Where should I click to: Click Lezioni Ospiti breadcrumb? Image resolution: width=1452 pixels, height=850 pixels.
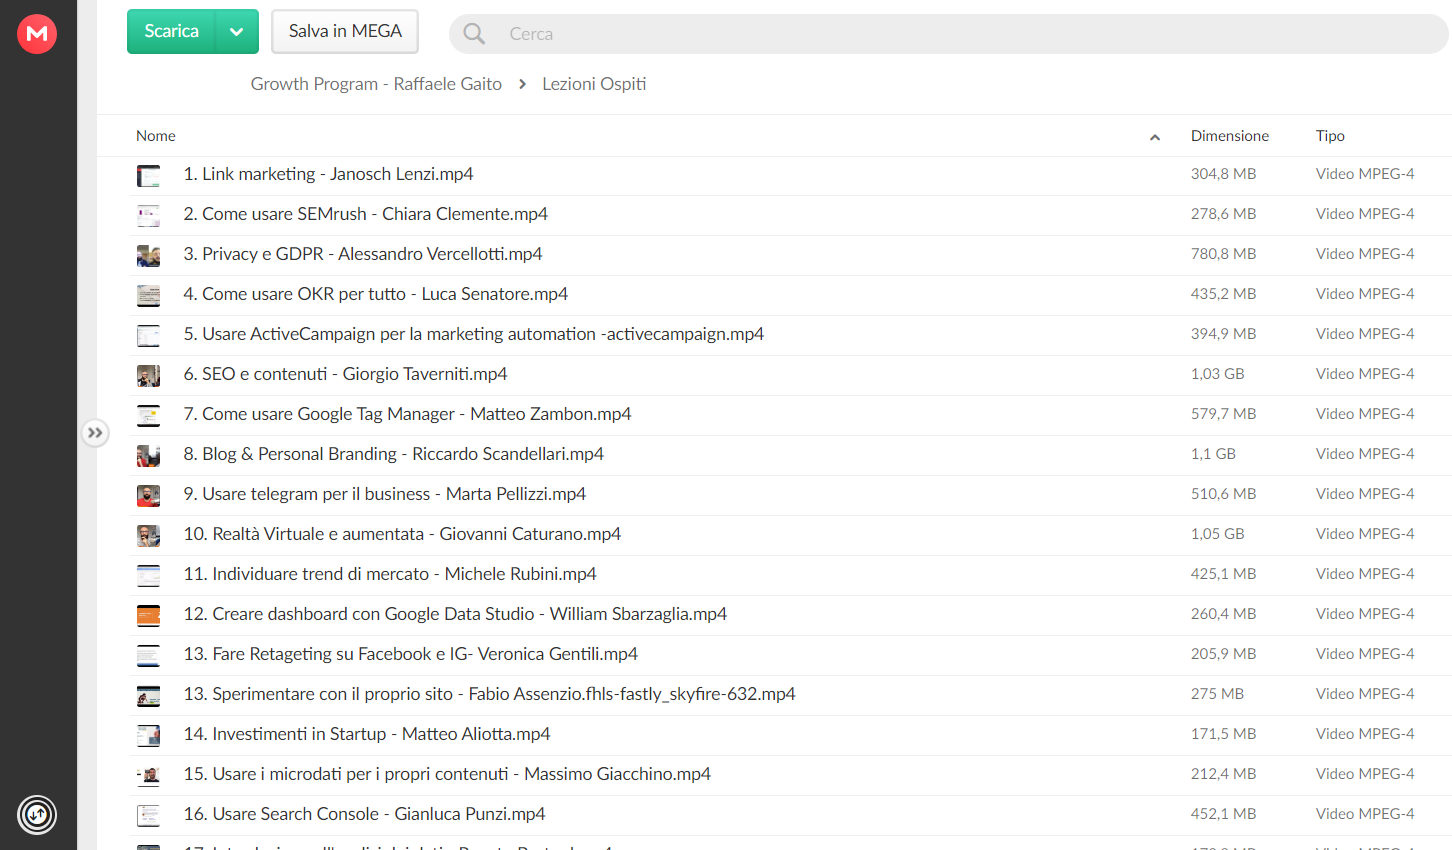coord(594,84)
